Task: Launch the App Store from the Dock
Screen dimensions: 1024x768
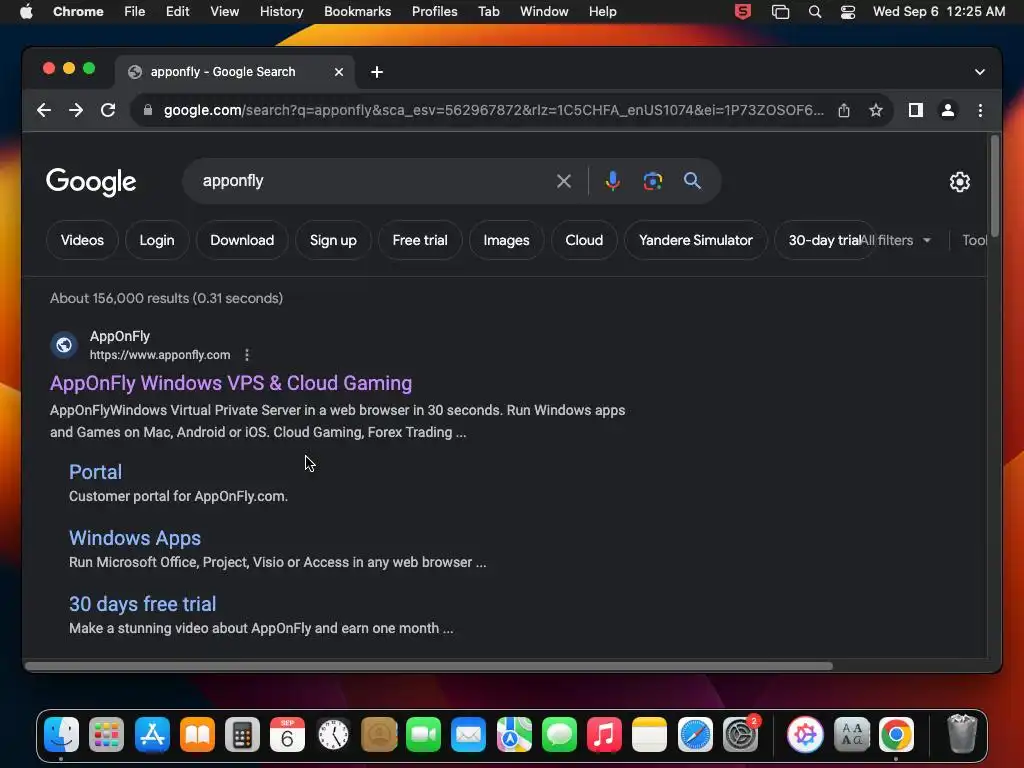Action: click(152, 734)
